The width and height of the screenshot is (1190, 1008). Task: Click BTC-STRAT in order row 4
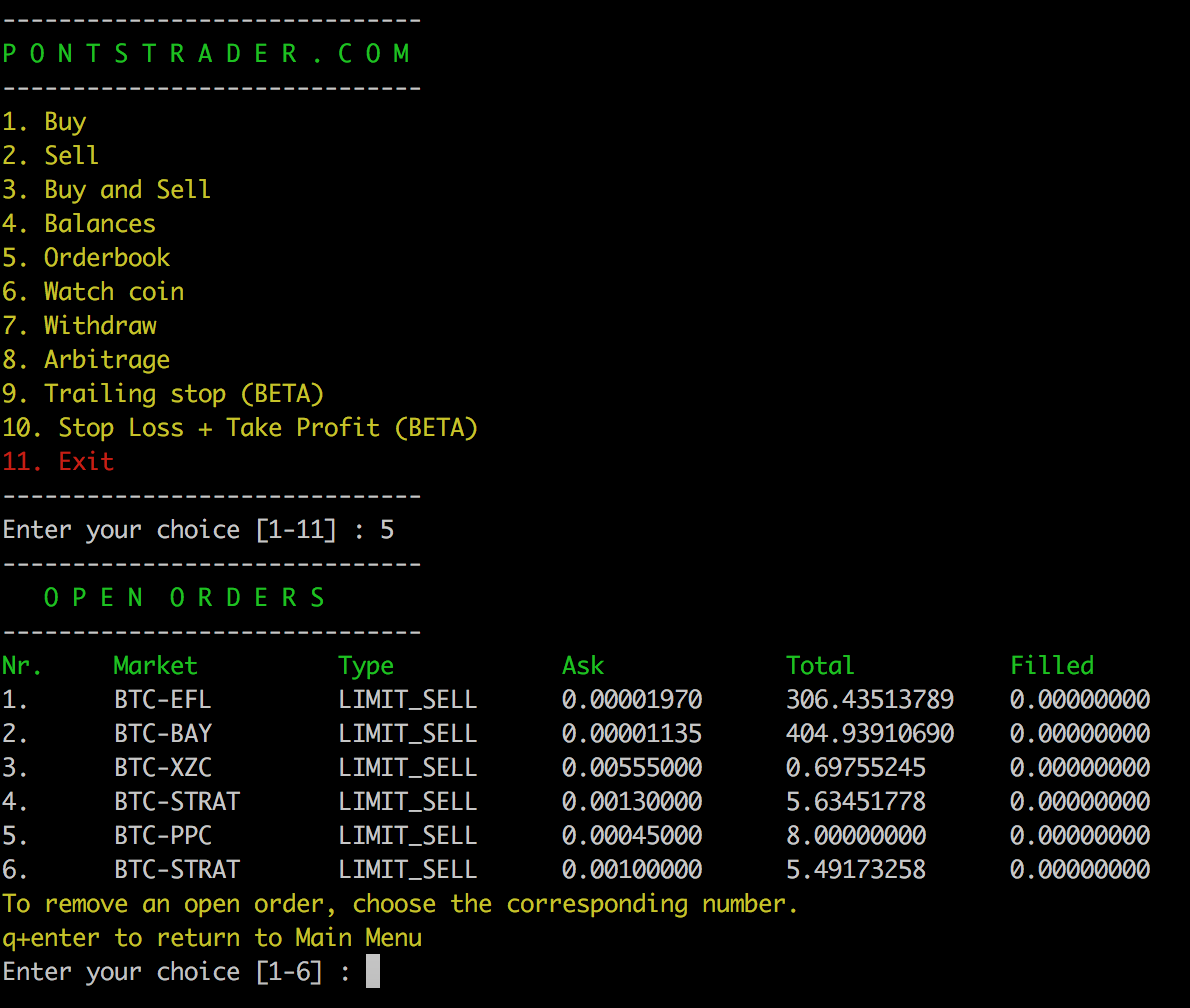(x=177, y=802)
